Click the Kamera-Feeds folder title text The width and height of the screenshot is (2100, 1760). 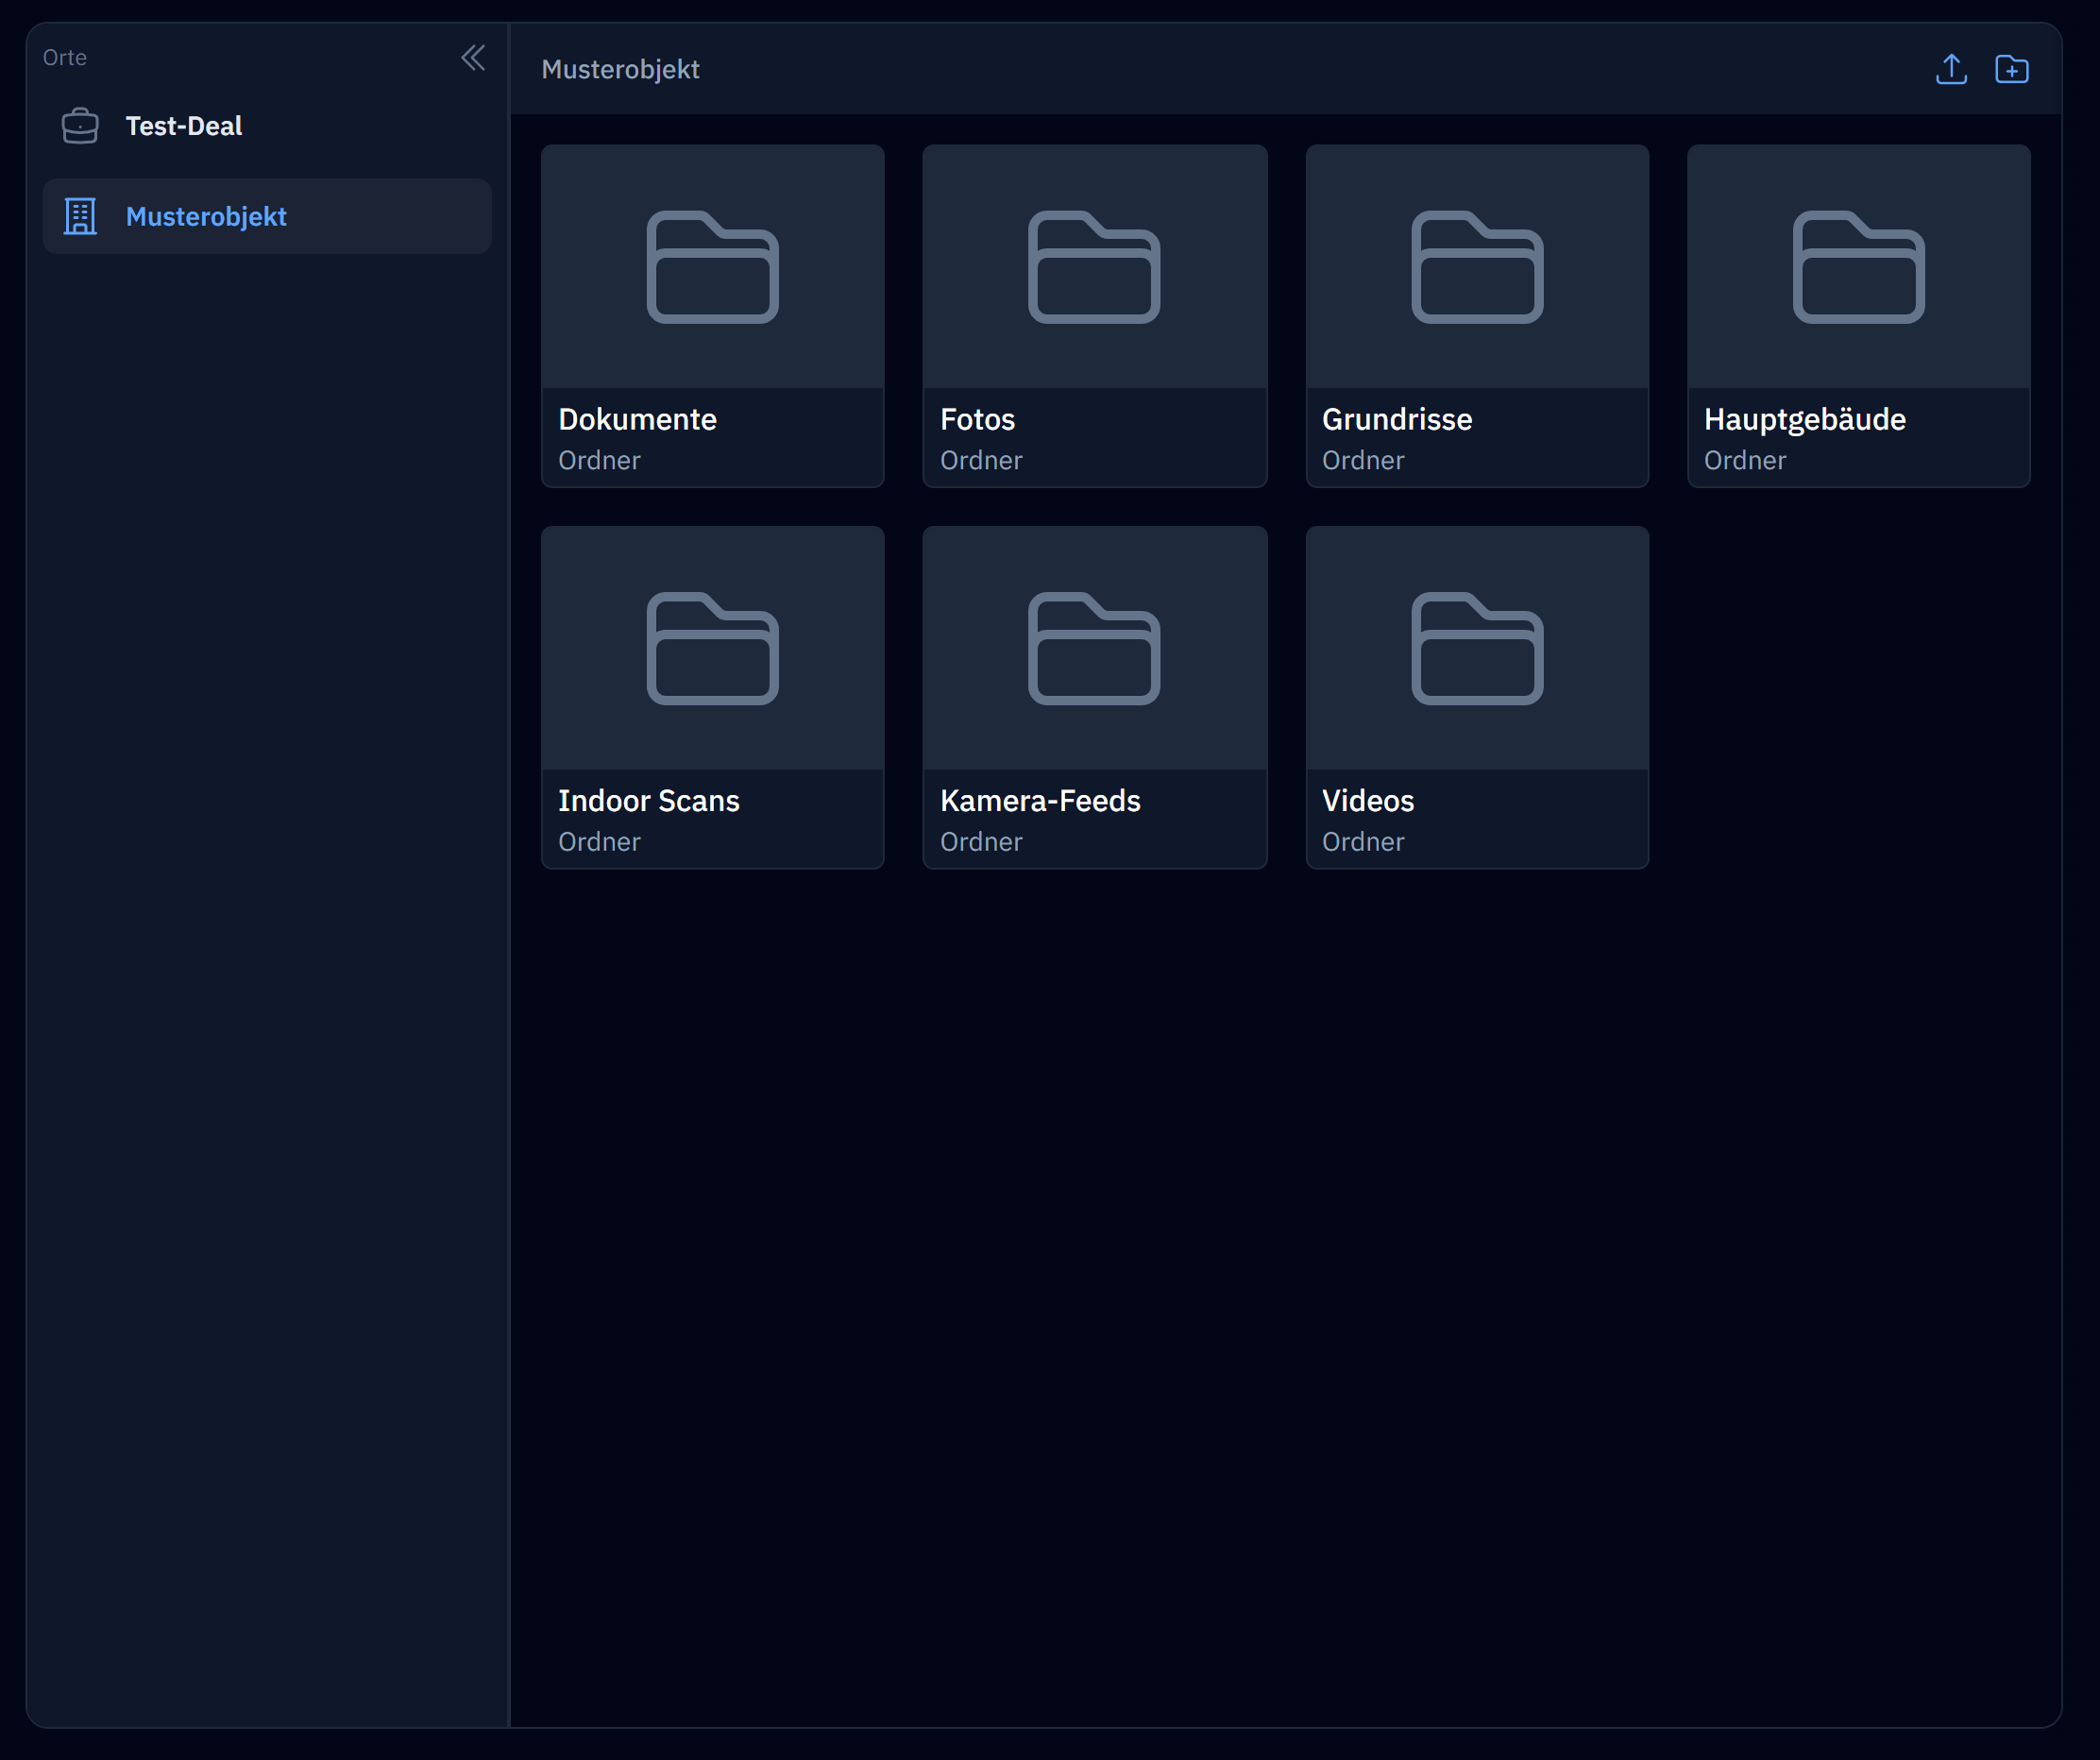tap(1040, 800)
